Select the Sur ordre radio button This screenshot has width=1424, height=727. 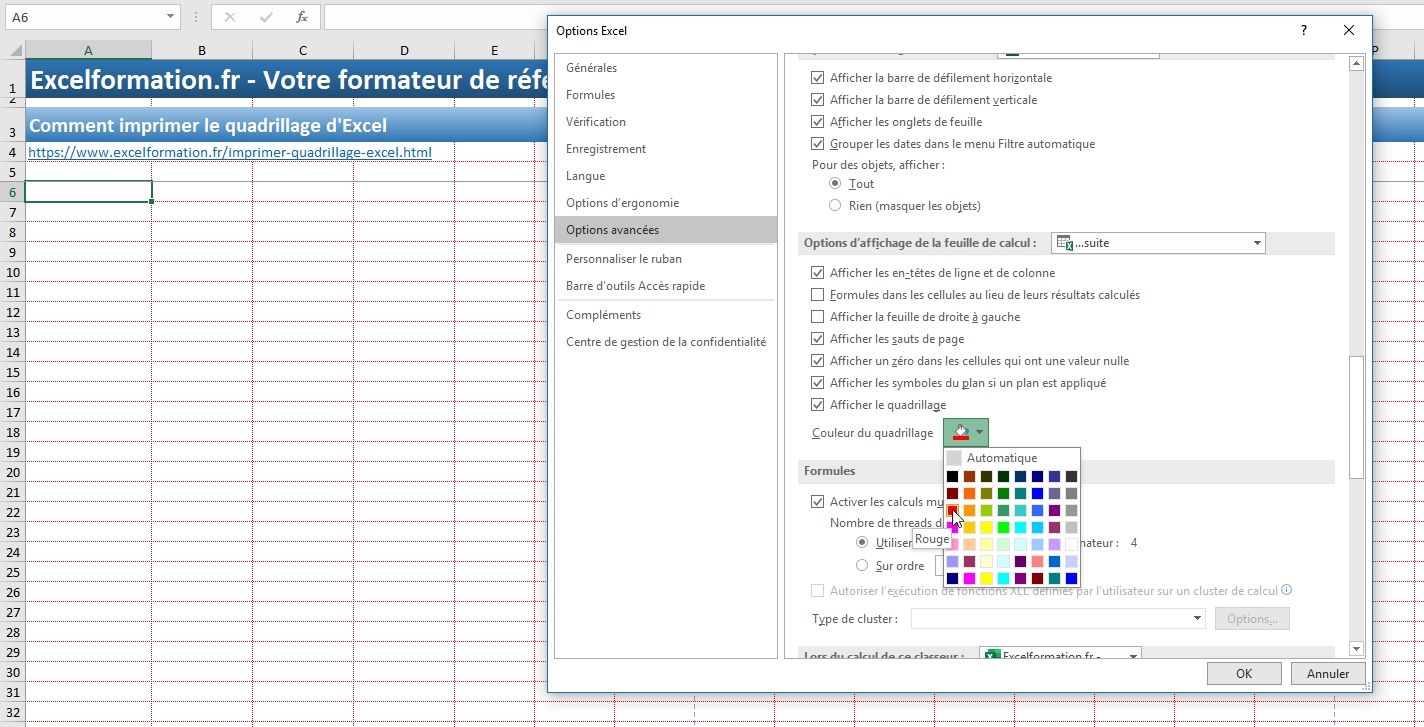click(x=862, y=566)
